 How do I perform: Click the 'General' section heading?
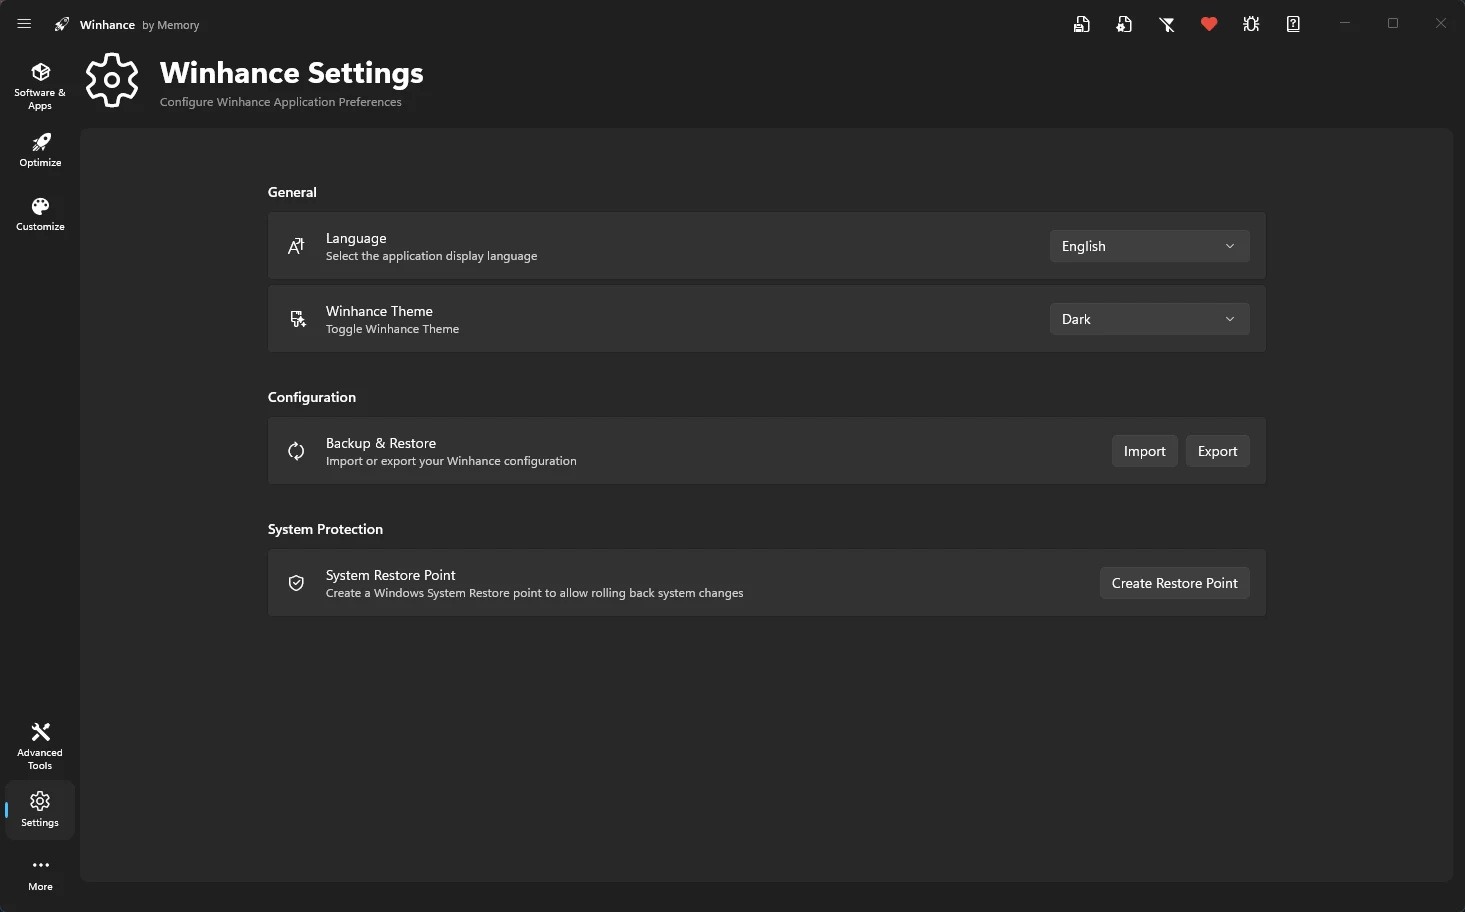(292, 192)
